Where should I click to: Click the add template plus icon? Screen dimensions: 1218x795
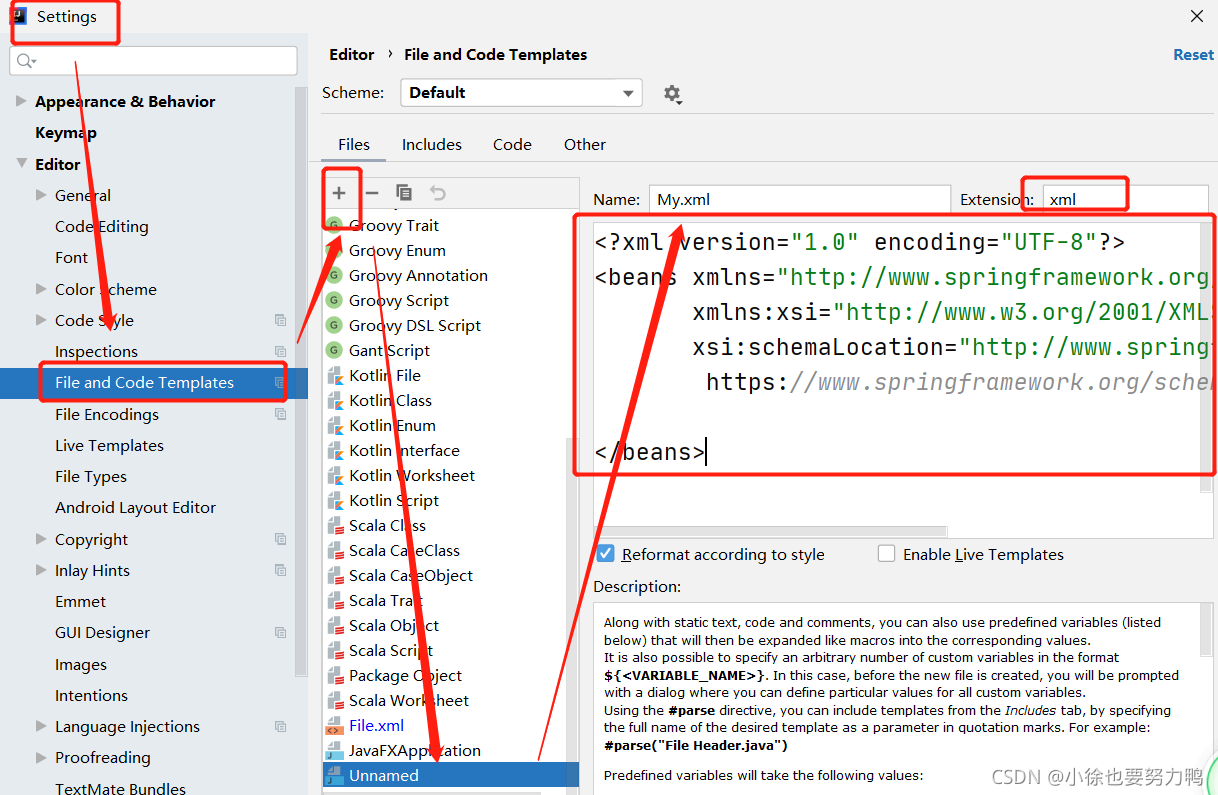(x=339, y=193)
